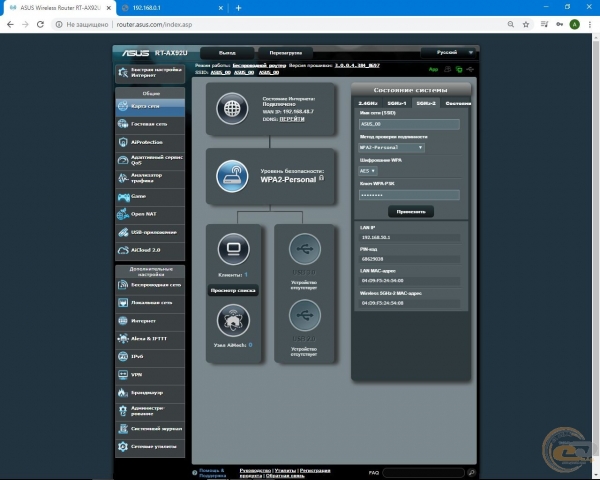This screenshot has height=480, width=600.
Task: Open the Wireless (Беспроводная сеть) settings icon
Action: [123, 285]
